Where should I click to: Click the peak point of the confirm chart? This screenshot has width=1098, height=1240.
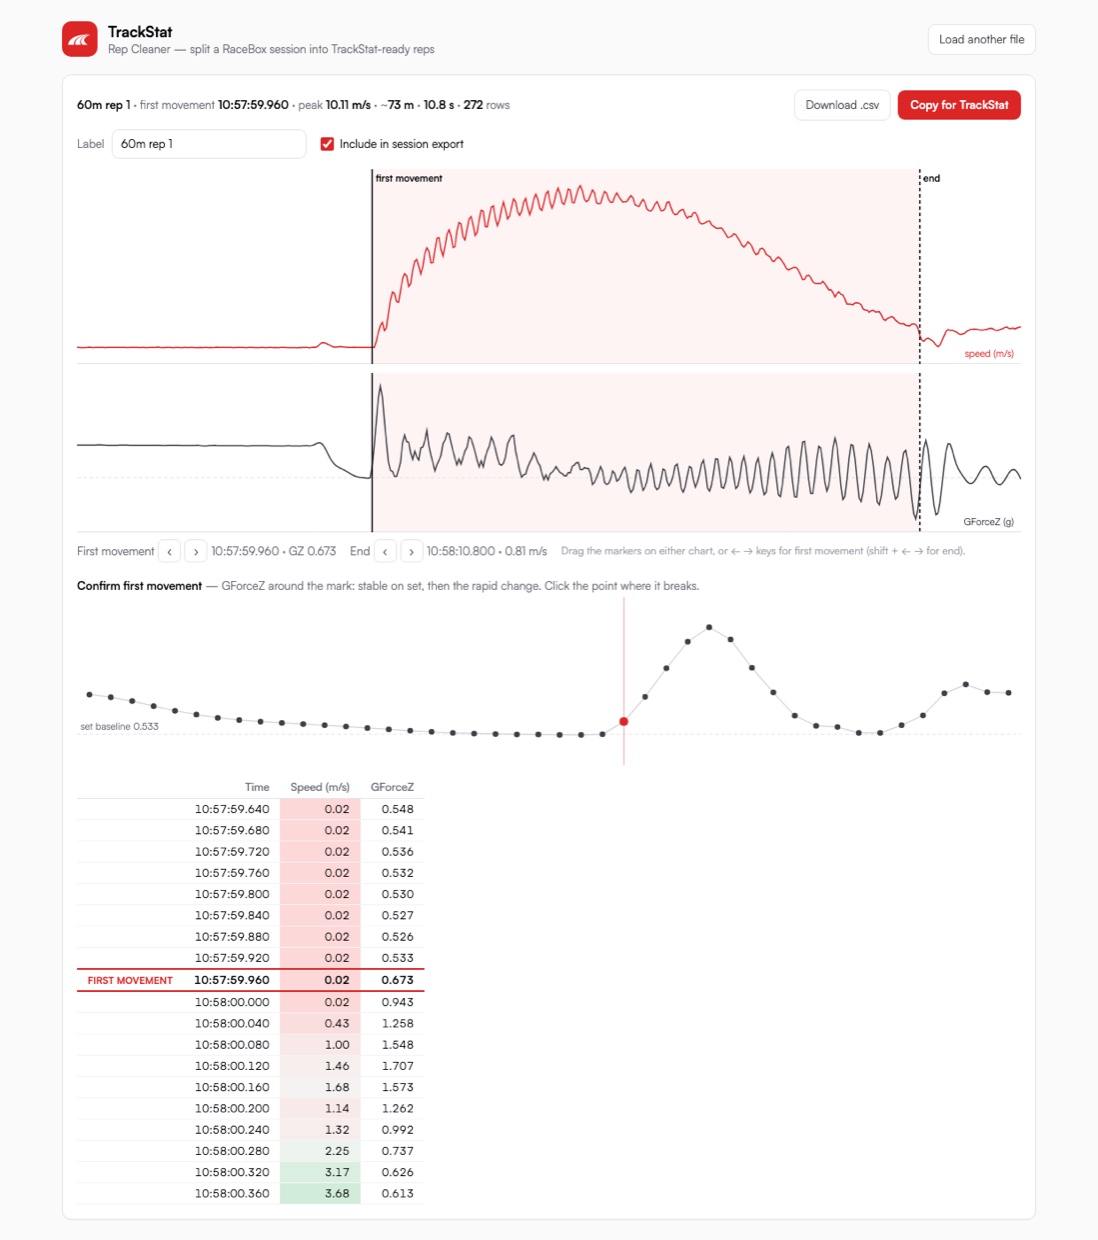[x=709, y=627]
